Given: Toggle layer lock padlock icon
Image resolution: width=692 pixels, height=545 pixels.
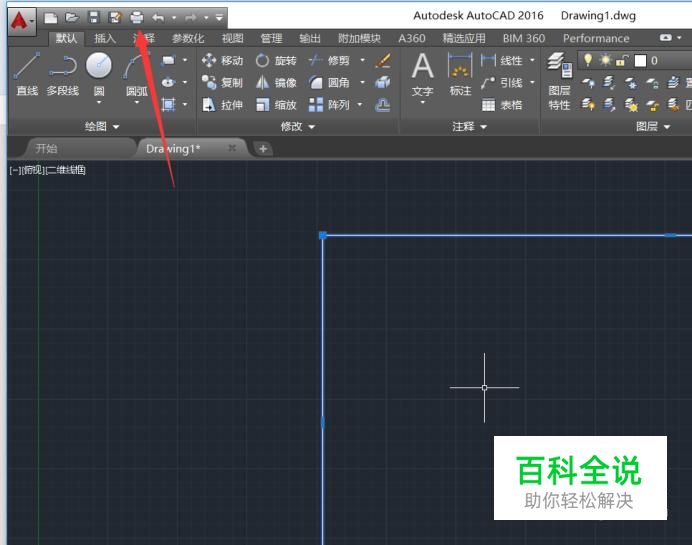Looking at the screenshot, I should [x=622, y=60].
